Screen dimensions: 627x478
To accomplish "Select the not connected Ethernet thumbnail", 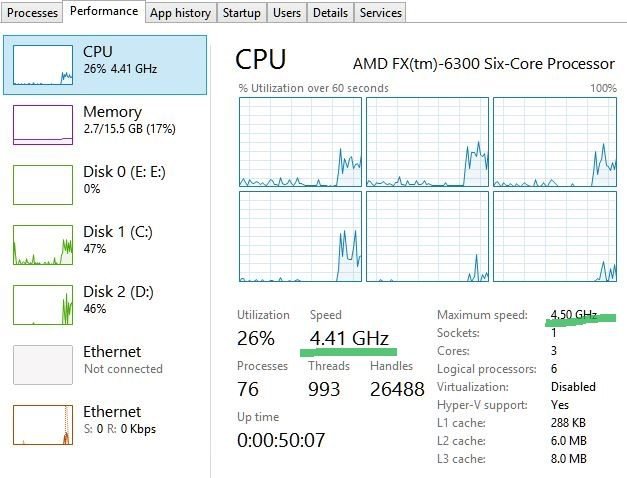I will [x=42, y=364].
